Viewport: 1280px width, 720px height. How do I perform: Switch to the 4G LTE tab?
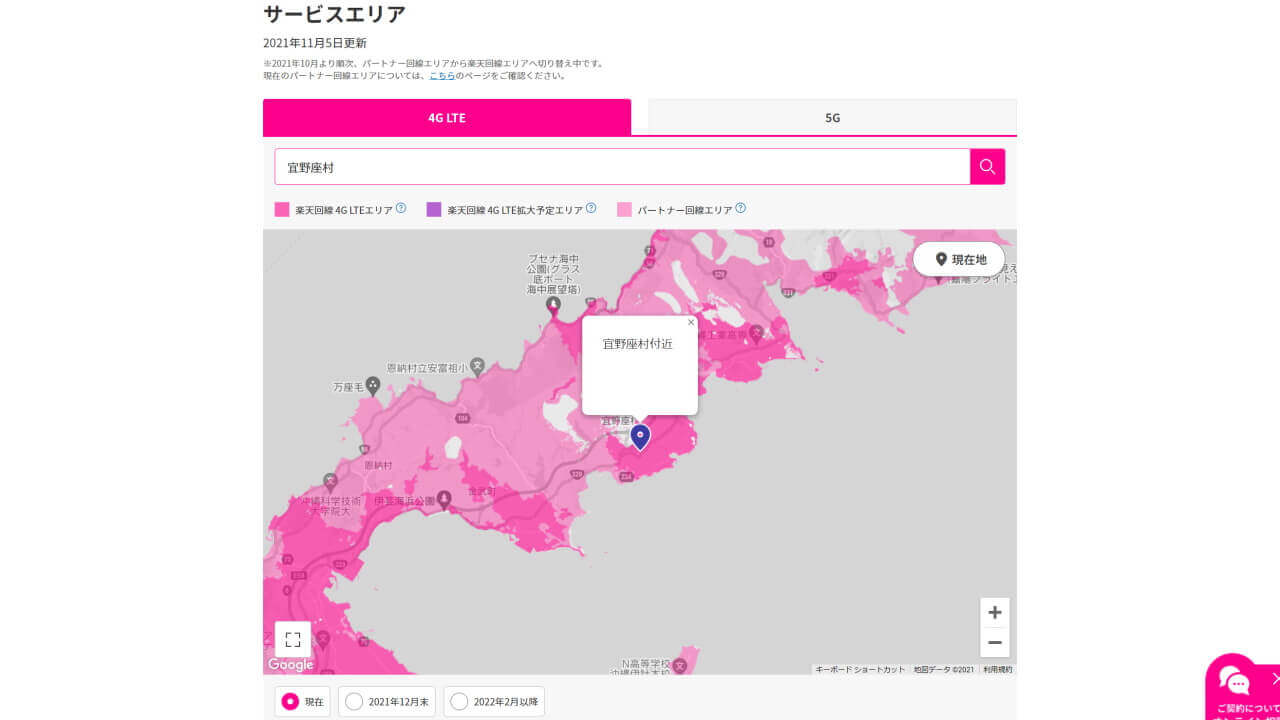(x=447, y=117)
